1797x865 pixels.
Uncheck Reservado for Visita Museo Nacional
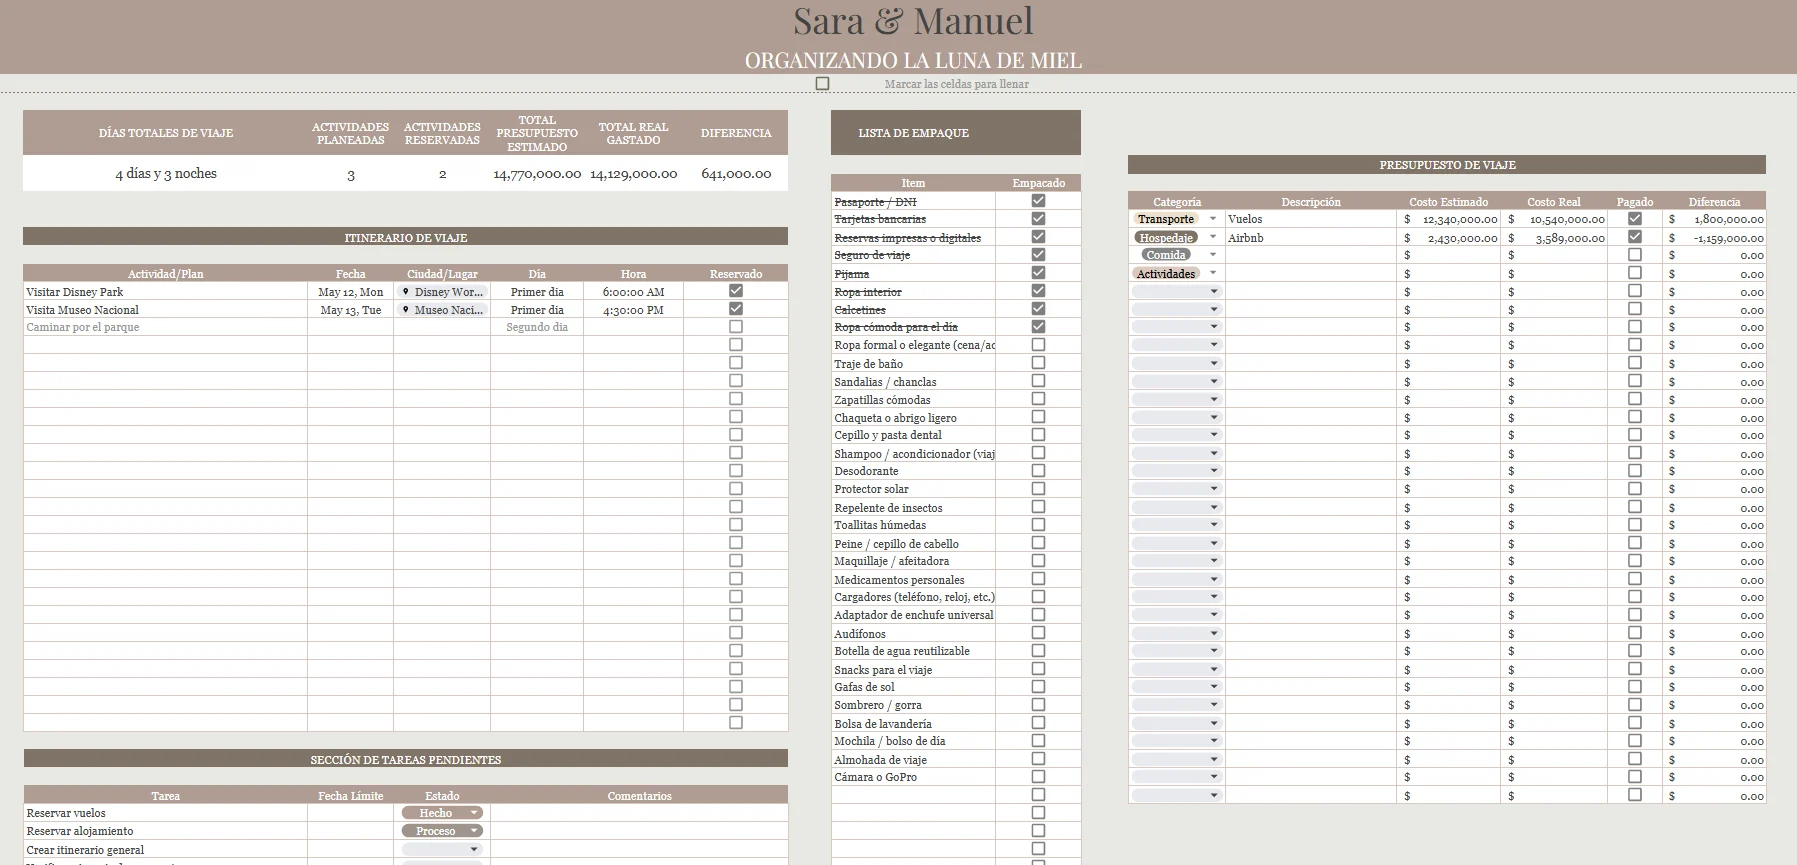click(736, 309)
